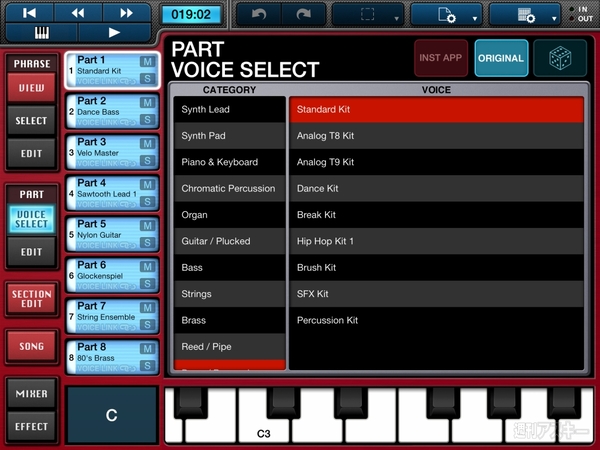This screenshot has width=600, height=450.
Task: Choose the Guitar / Plucked category
Action: (230, 241)
